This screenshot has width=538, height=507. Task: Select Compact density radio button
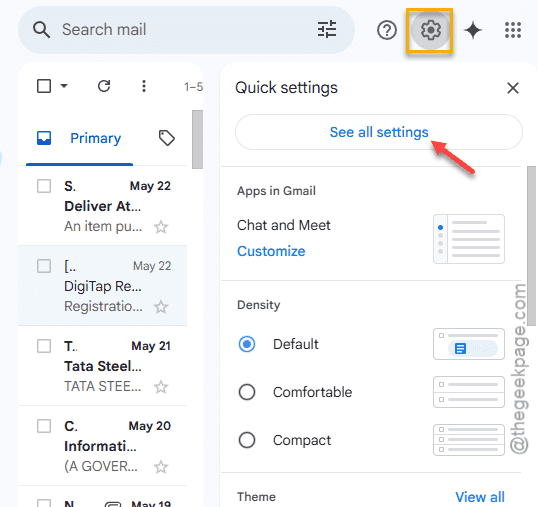tap(247, 440)
